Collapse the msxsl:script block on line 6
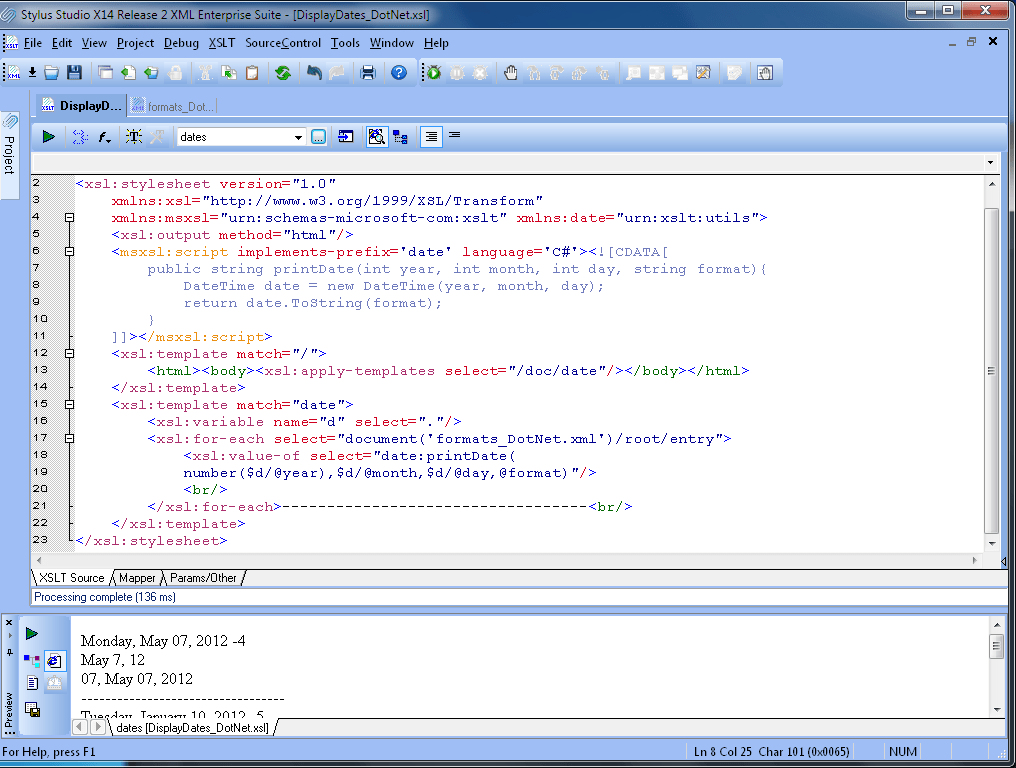The image size is (1016, 768). (x=68, y=252)
